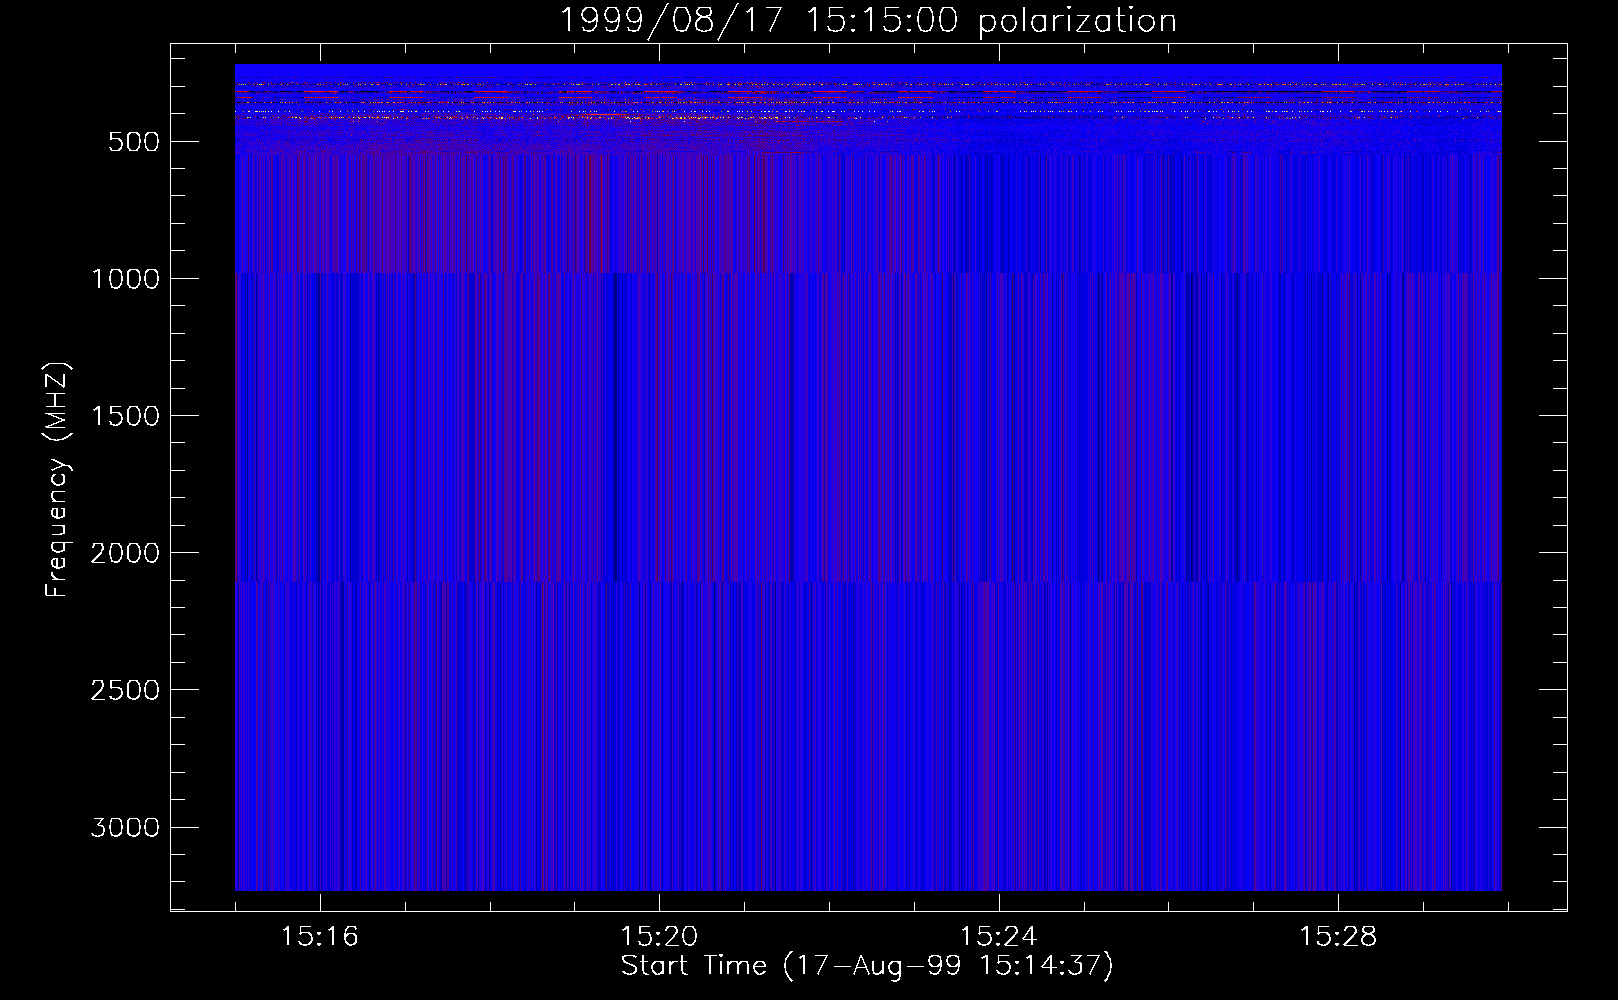This screenshot has width=1618, height=1000.
Task: Click the 500 frequency tick label
Action: 133,142
